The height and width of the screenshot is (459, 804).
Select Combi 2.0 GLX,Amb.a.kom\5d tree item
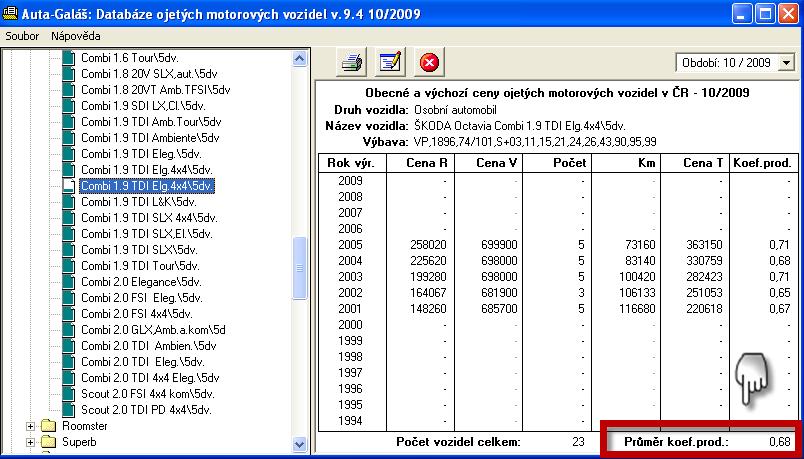pyautogui.click(x=153, y=330)
